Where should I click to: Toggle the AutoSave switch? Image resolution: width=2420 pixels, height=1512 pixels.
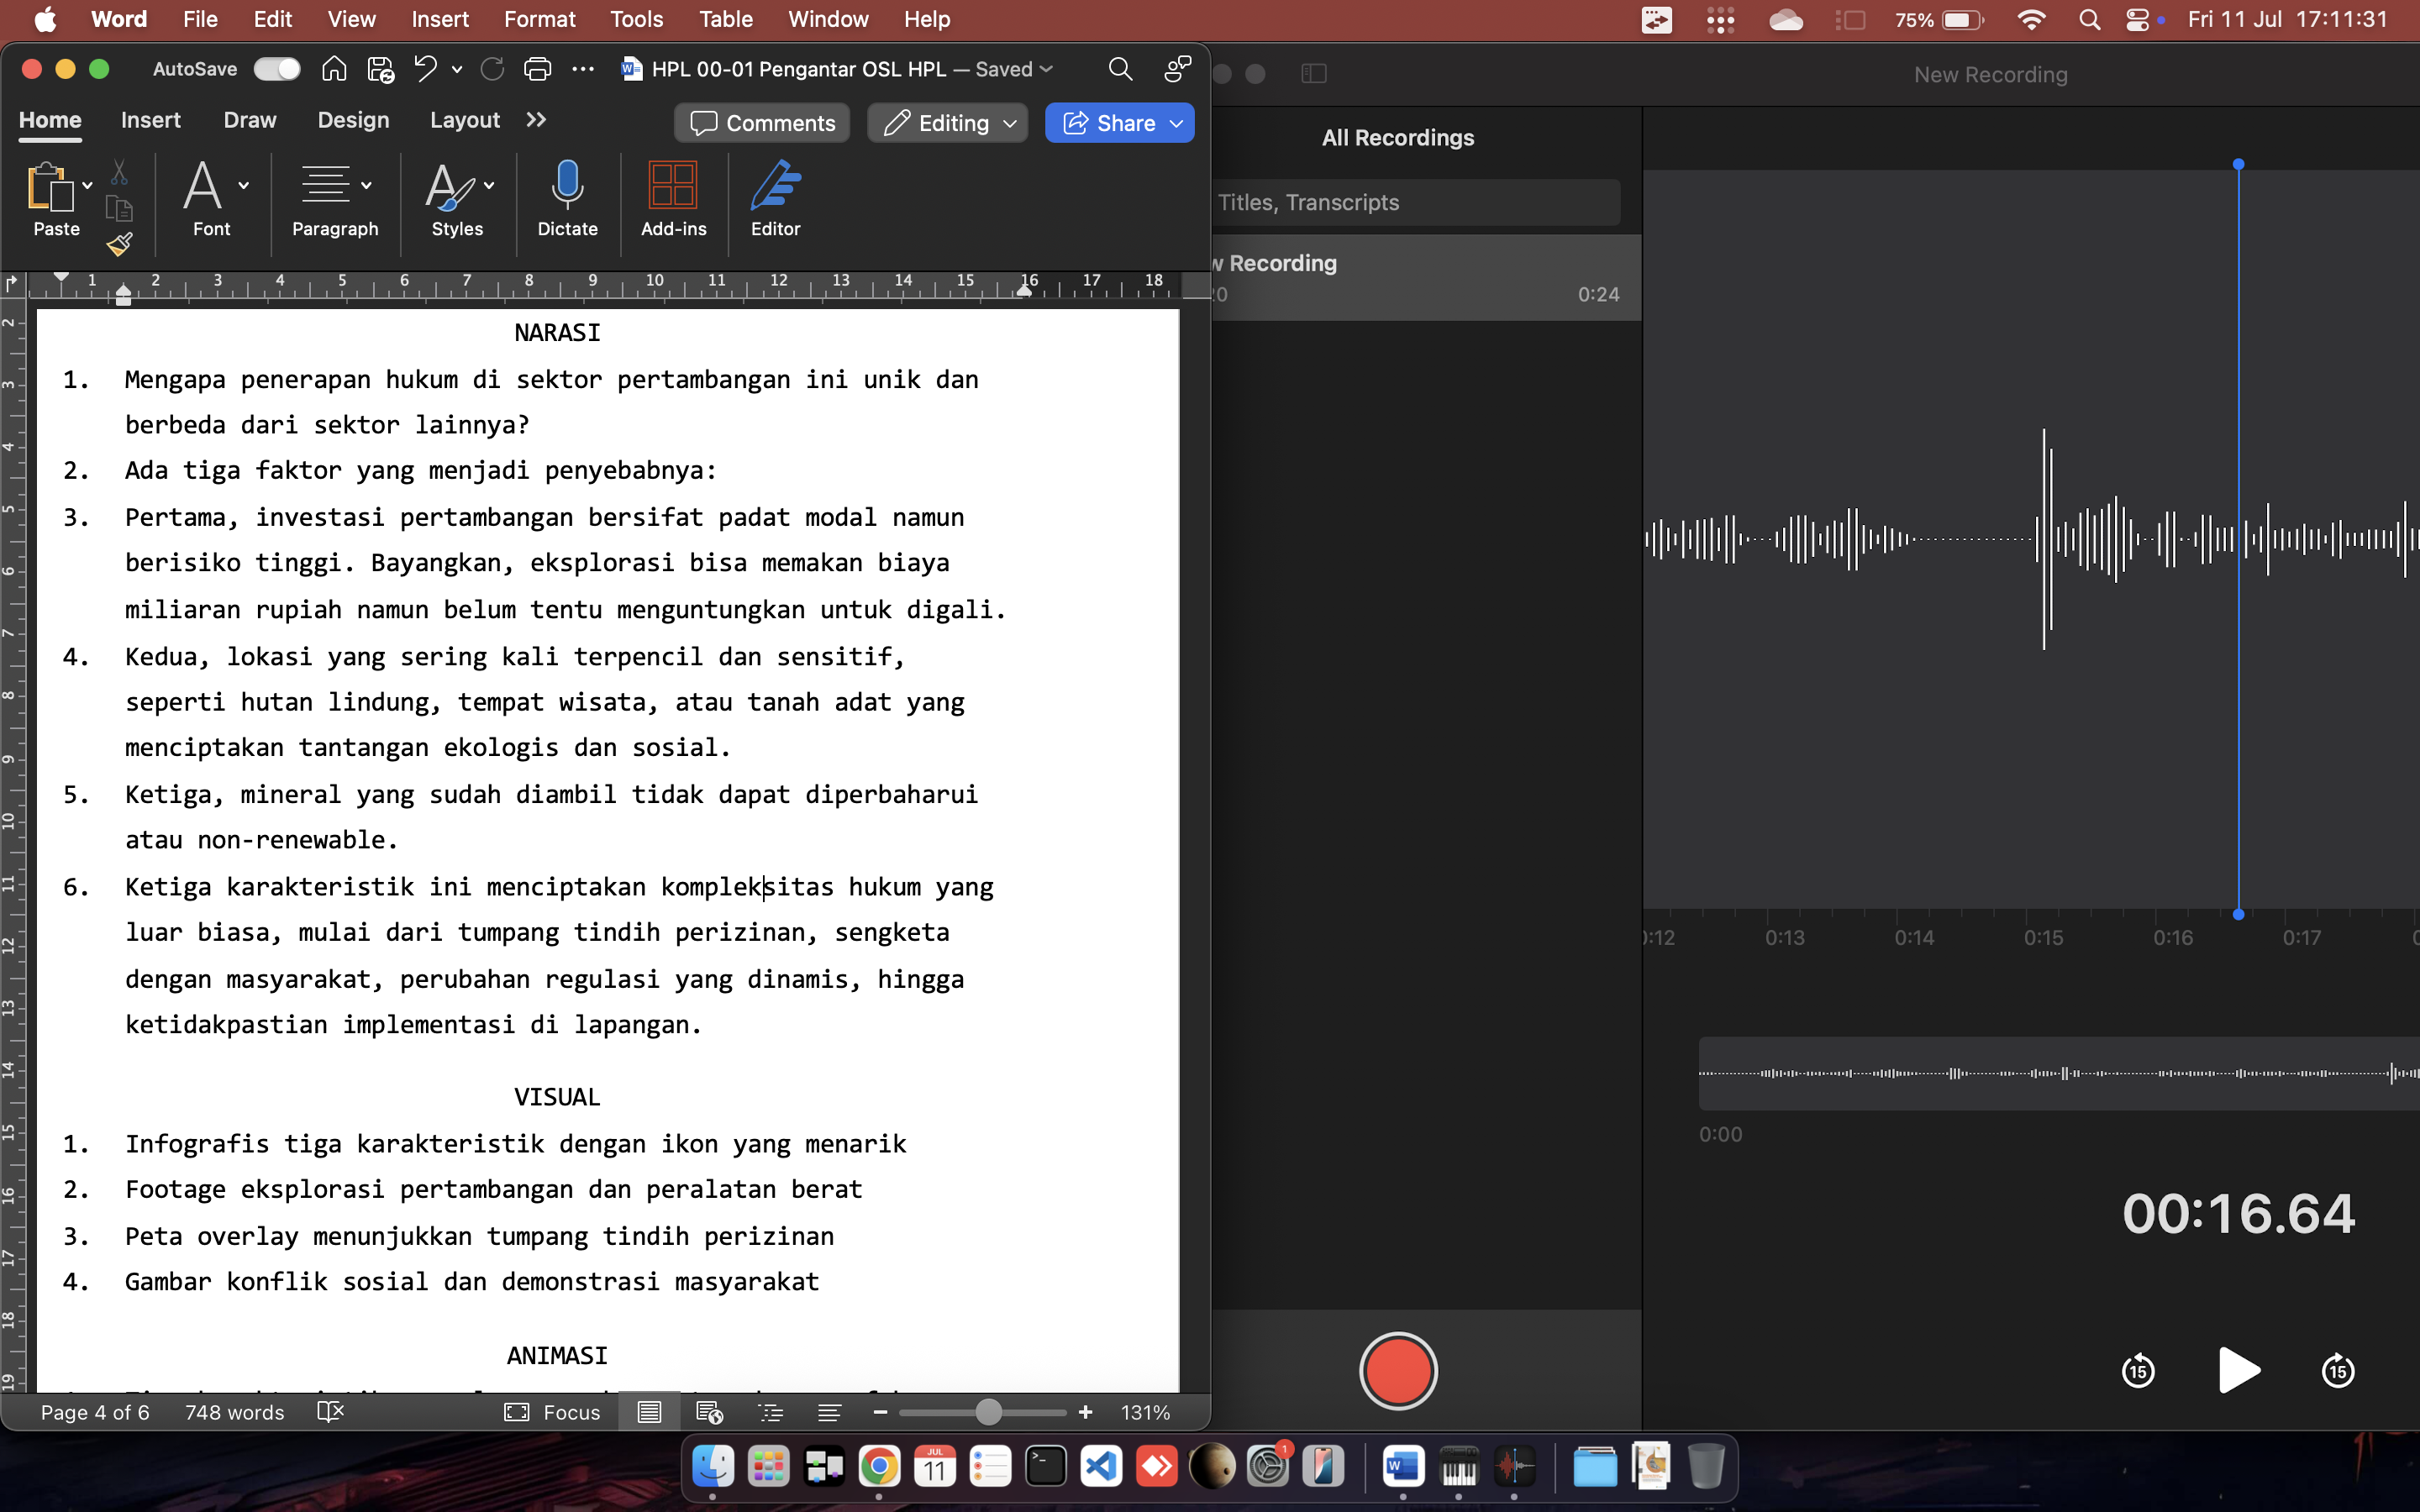(277, 69)
